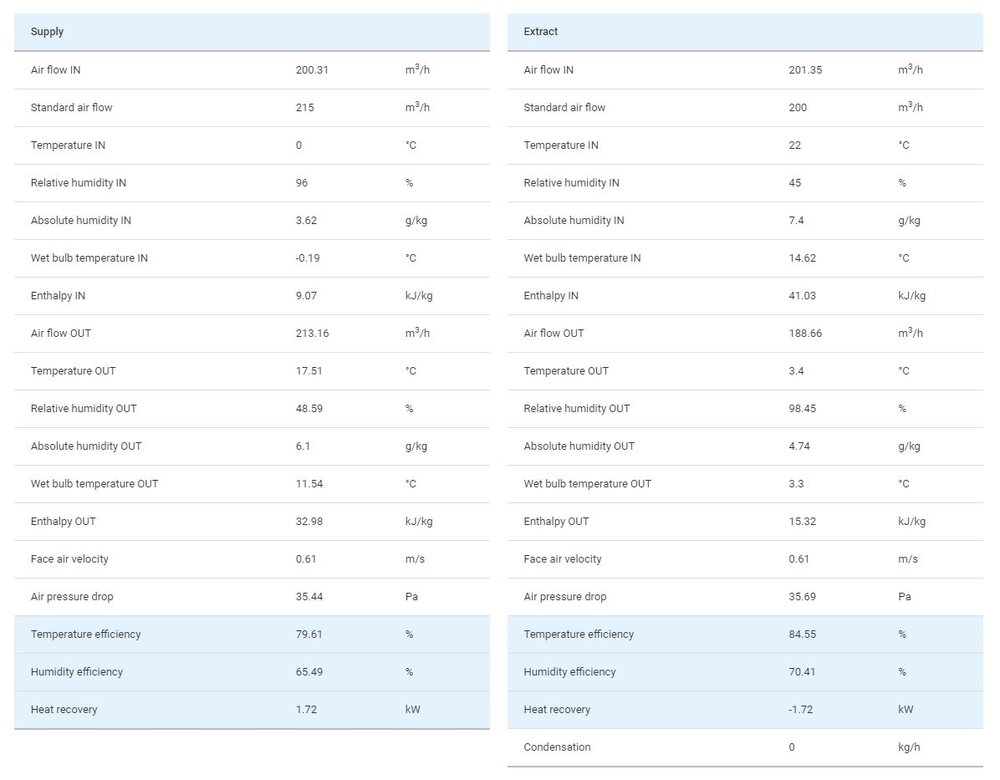This screenshot has width=1000, height=780.
Task: Click Extract Absolute humidity OUT value 4.74
Action: [800, 446]
